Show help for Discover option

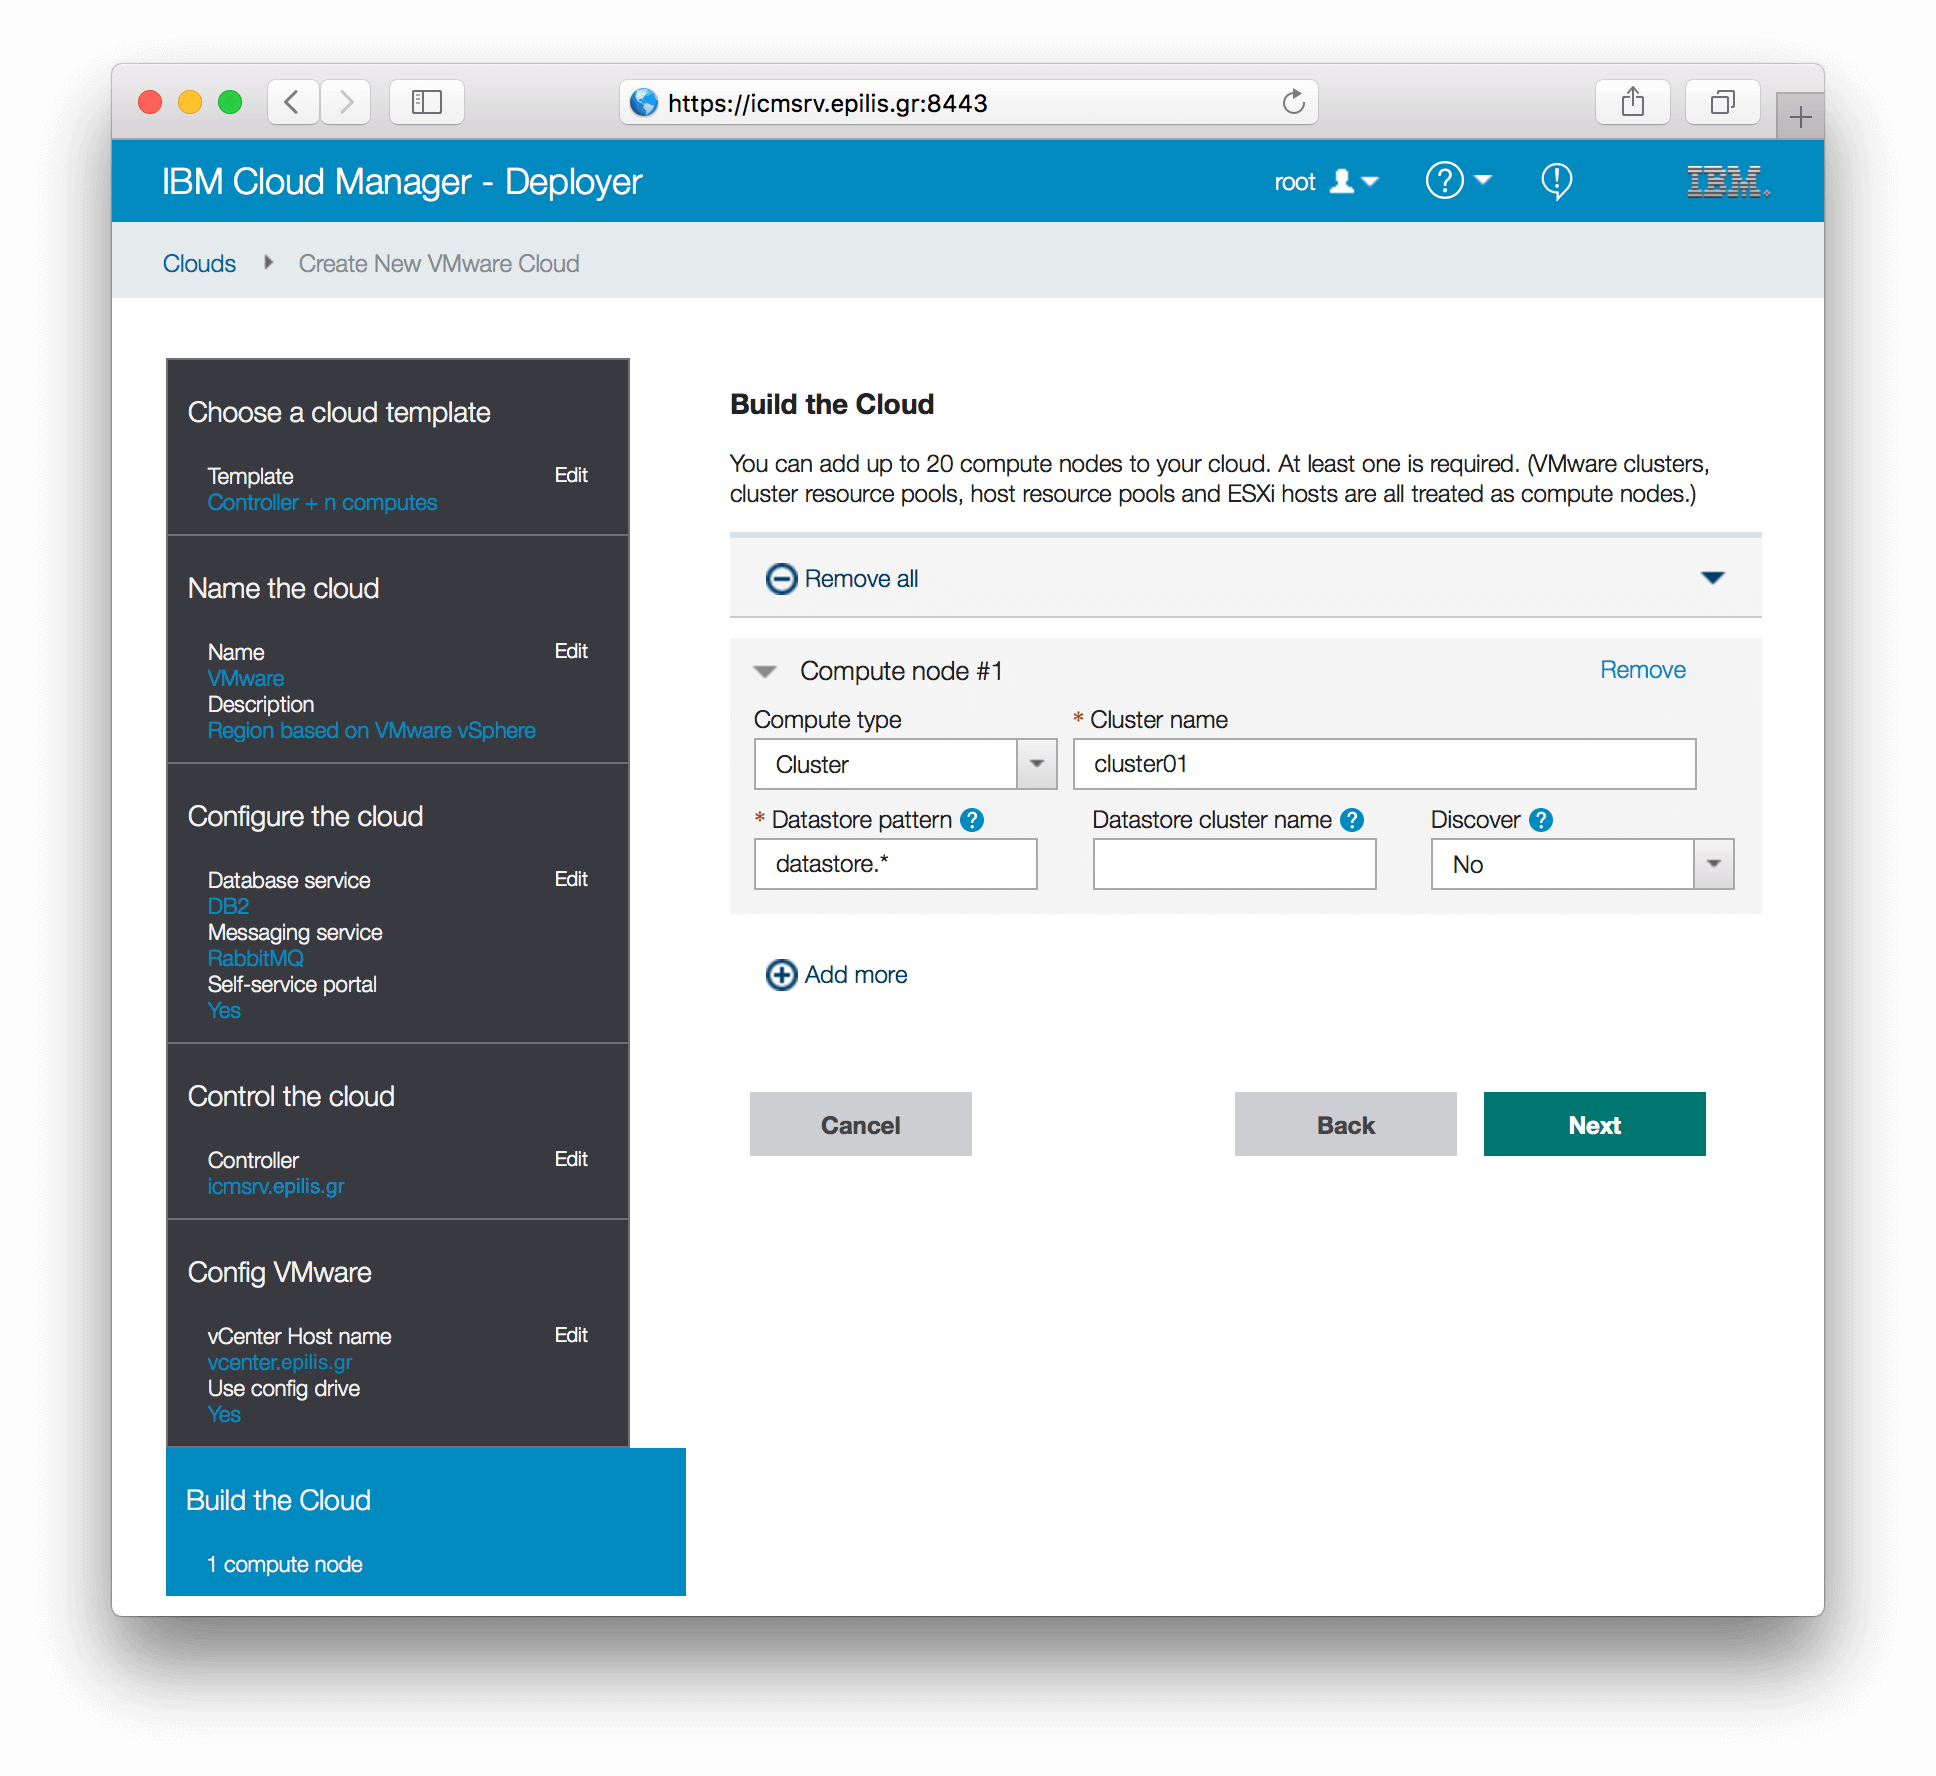1541,820
